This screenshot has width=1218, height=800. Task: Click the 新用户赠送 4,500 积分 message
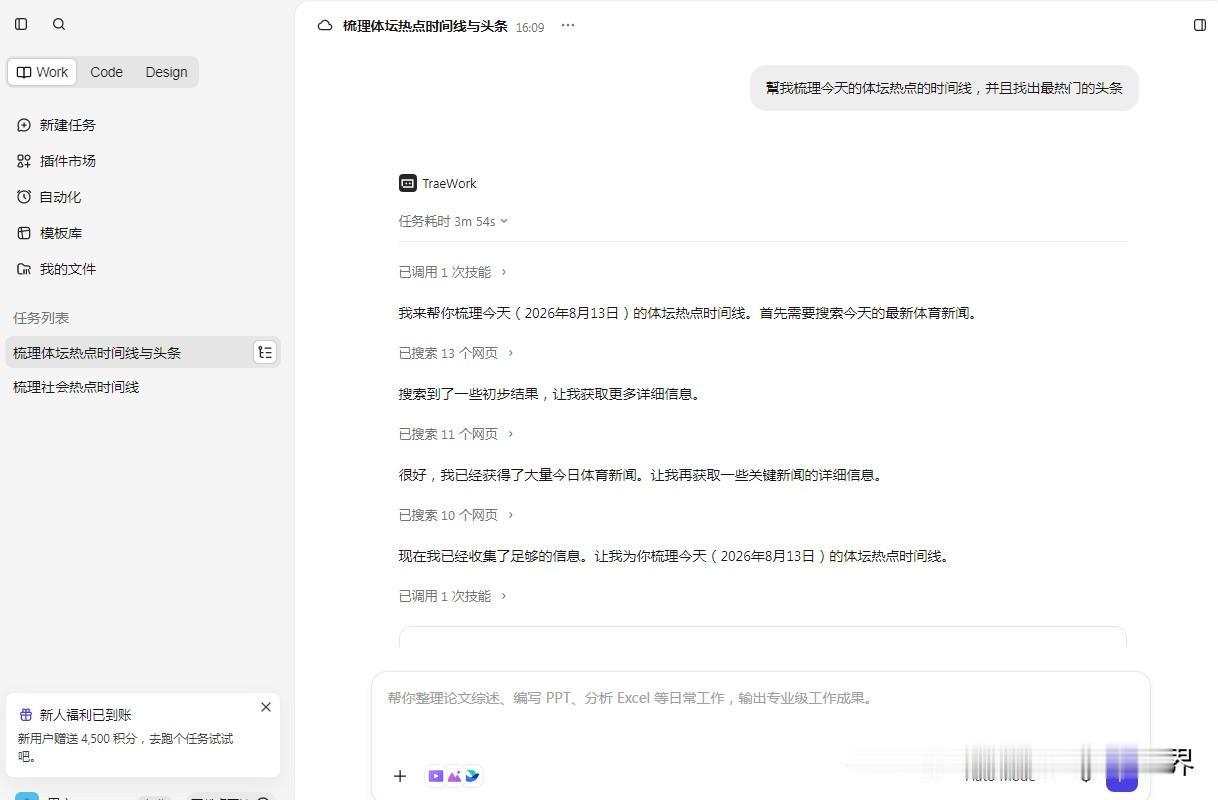tap(125, 747)
